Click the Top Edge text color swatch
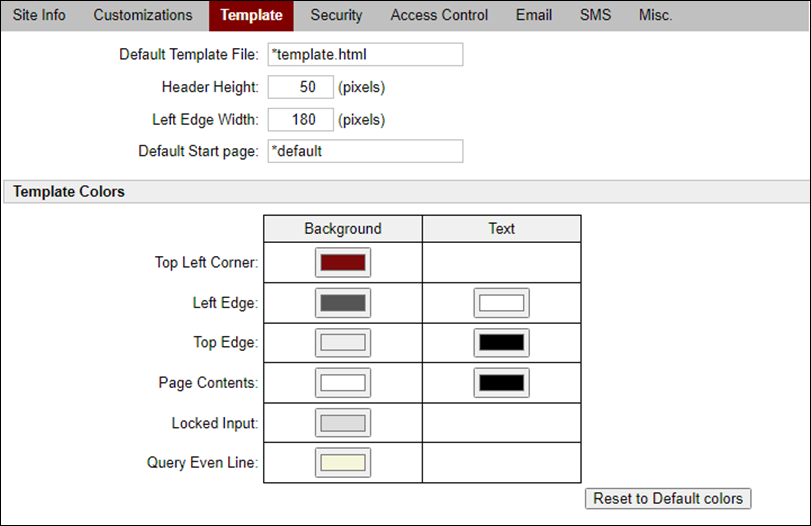 501,343
